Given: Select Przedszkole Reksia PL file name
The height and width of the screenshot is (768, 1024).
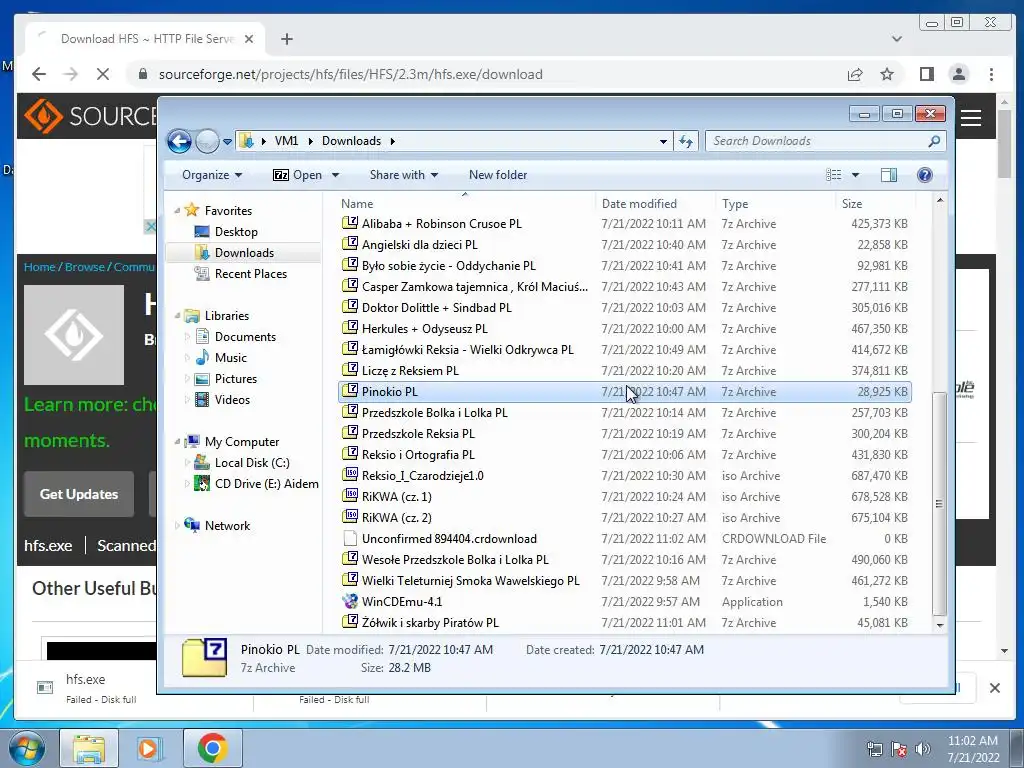Looking at the screenshot, I should [x=418, y=434].
